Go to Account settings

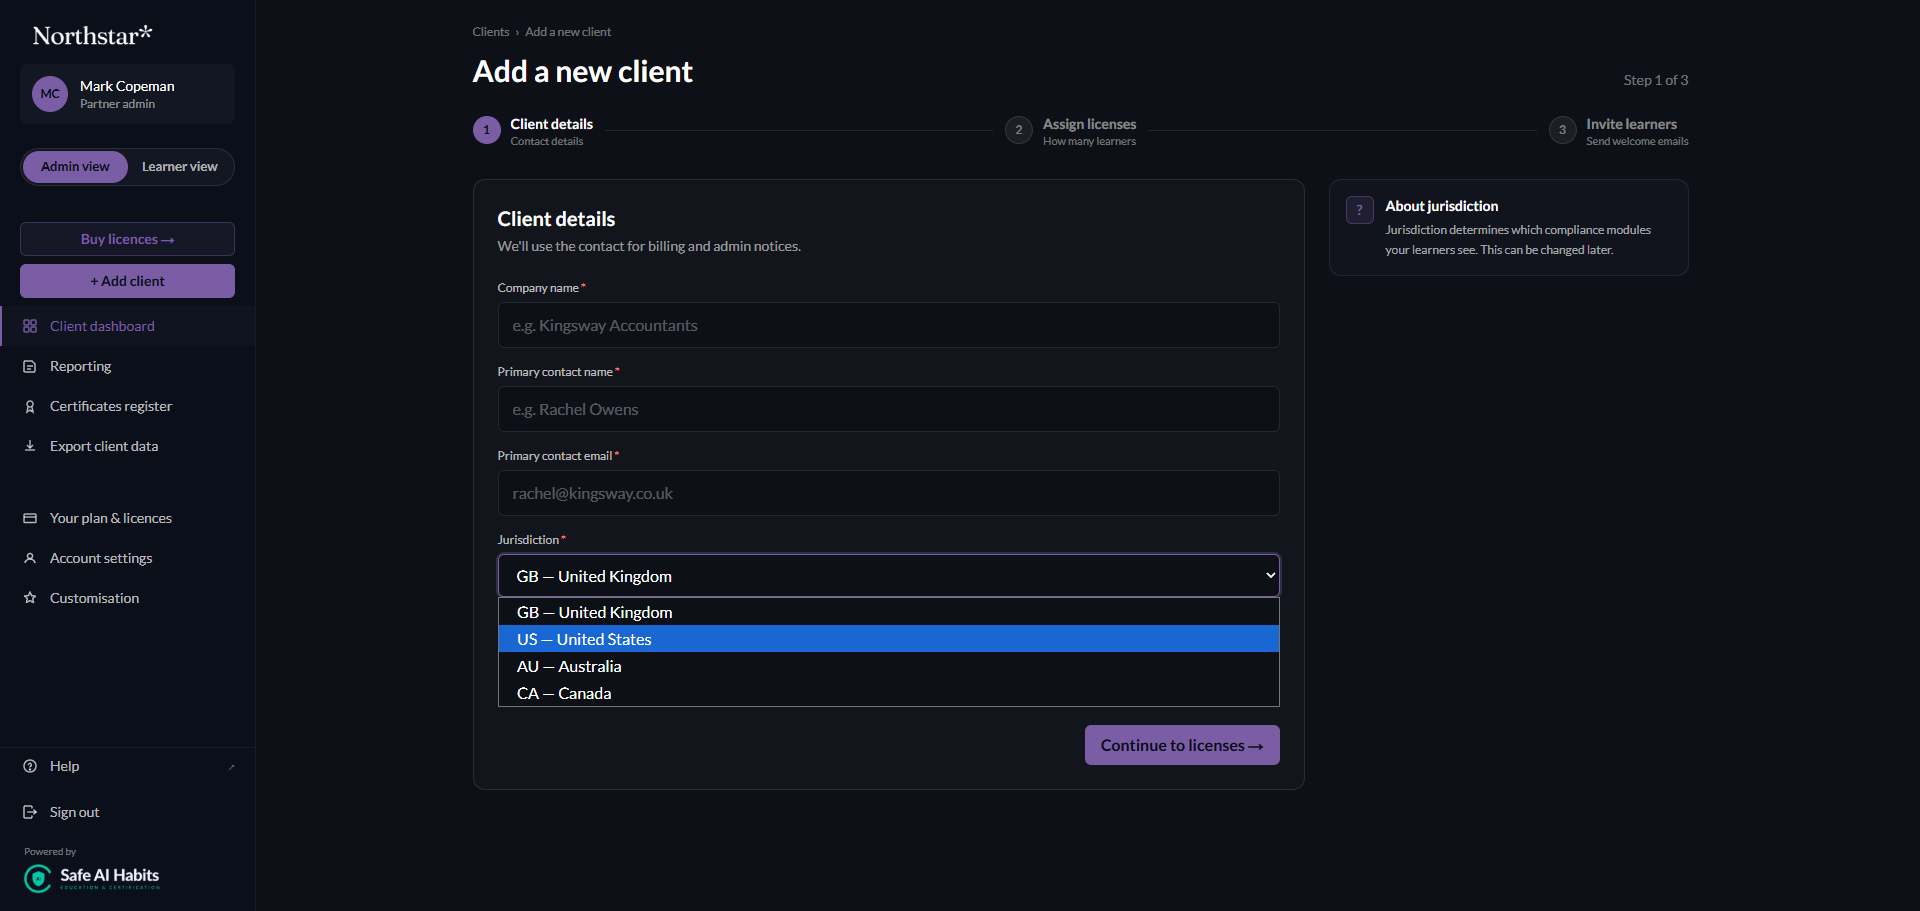click(127, 558)
